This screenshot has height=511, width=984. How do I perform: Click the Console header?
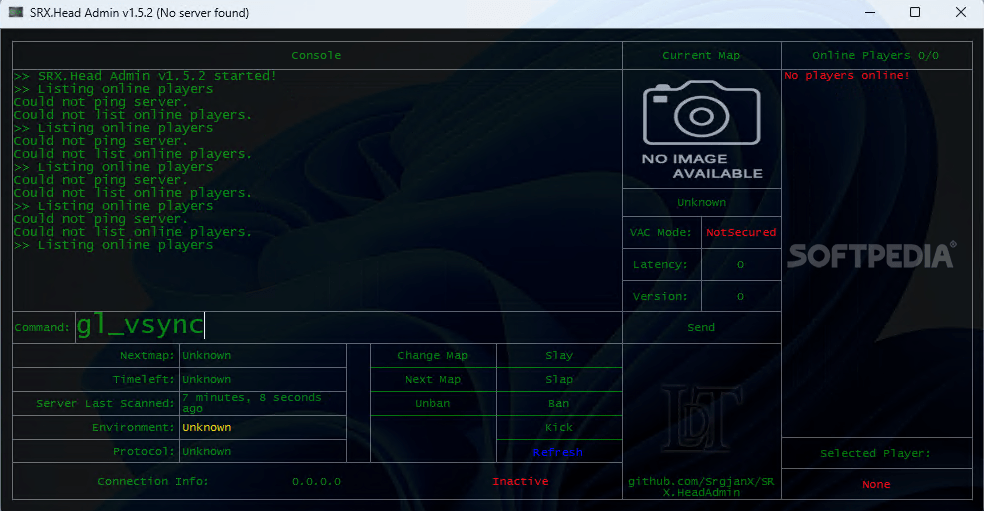point(316,55)
